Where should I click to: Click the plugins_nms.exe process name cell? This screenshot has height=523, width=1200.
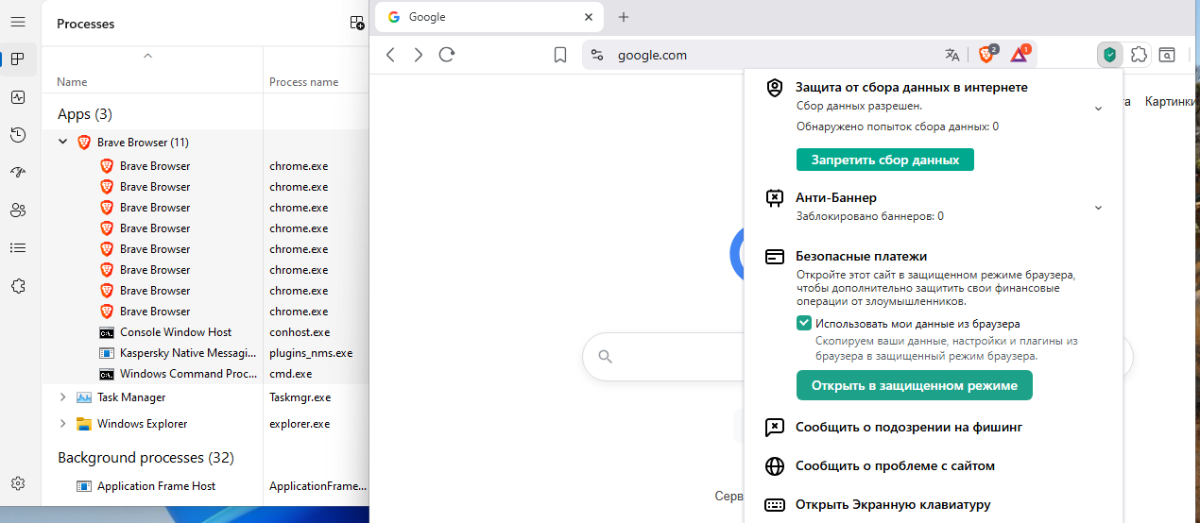point(311,353)
